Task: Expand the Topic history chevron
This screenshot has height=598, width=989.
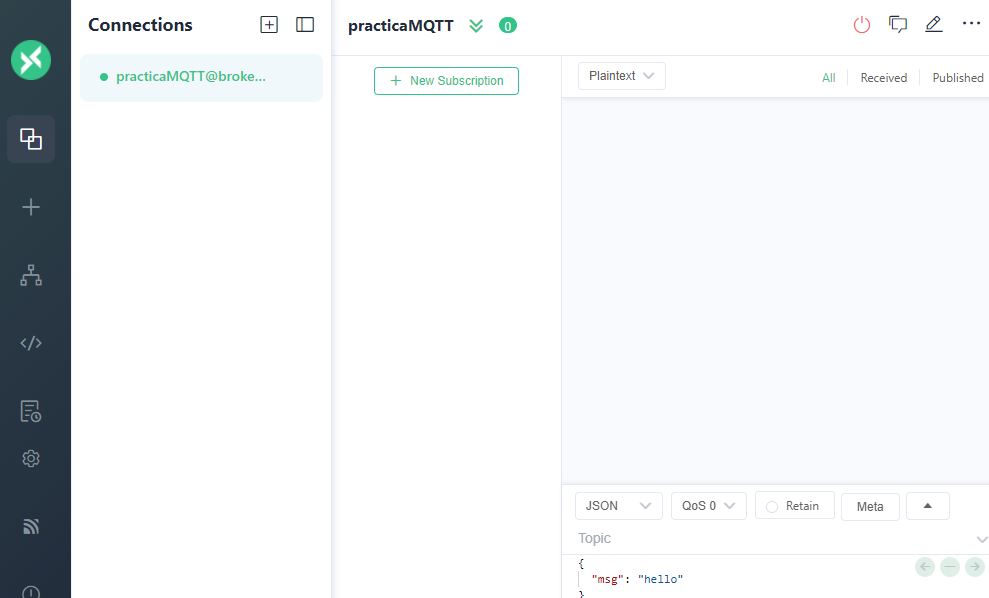Action: click(x=981, y=539)
